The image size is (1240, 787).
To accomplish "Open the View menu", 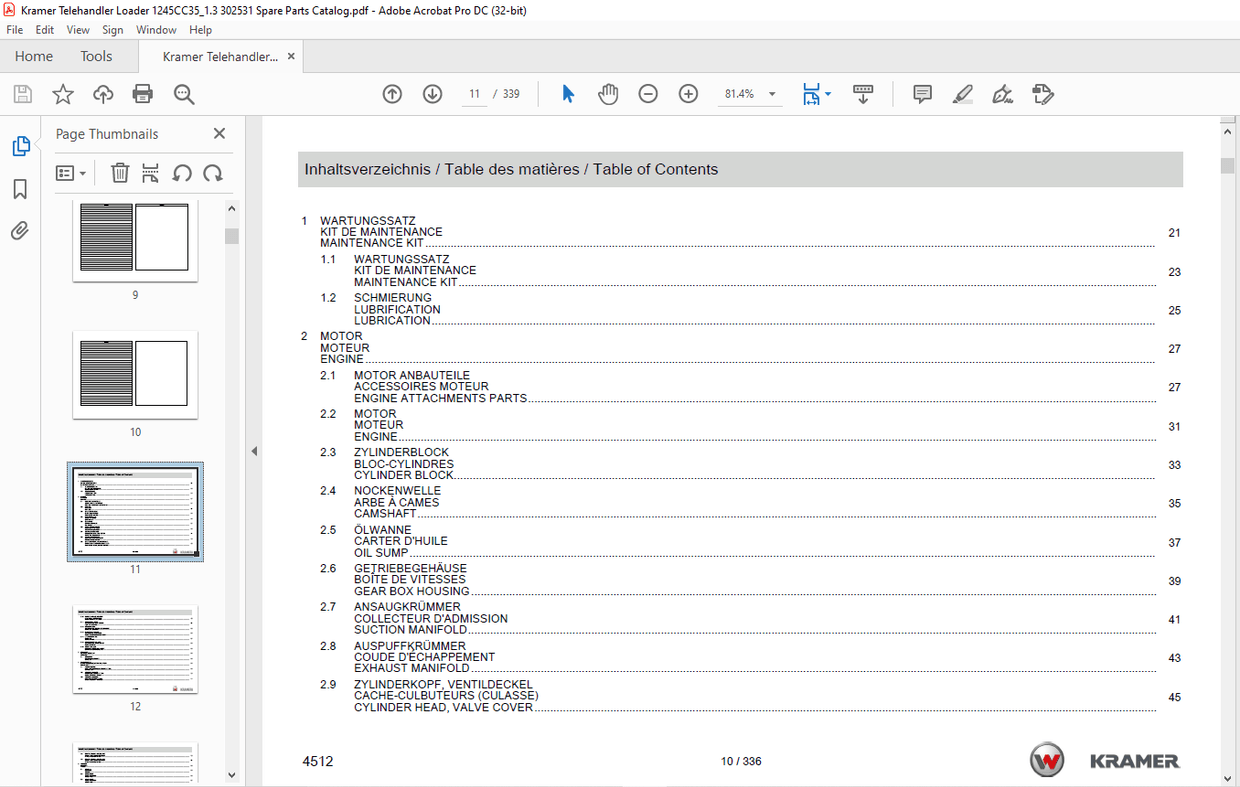I will click(78, 29).
